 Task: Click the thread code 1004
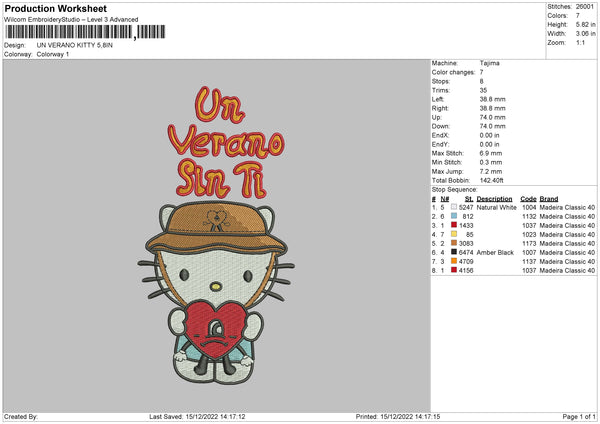click(529, 207)
